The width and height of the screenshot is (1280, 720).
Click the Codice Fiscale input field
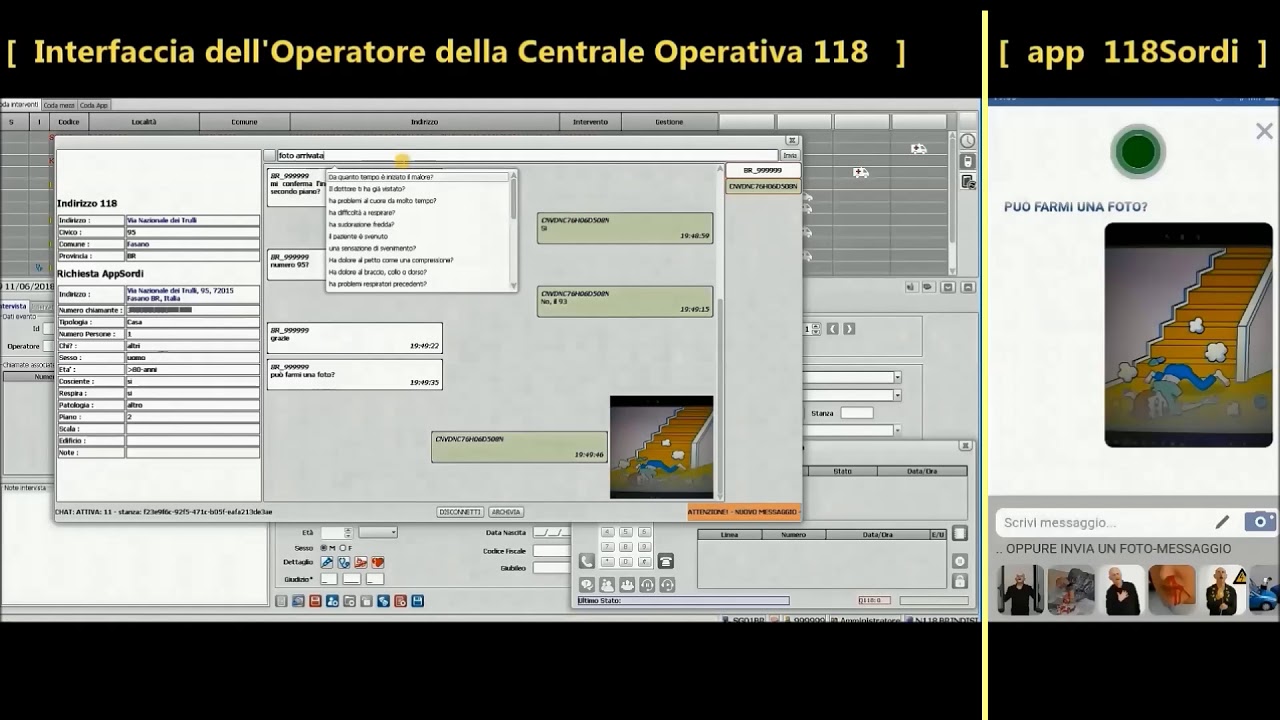(551, 550)
